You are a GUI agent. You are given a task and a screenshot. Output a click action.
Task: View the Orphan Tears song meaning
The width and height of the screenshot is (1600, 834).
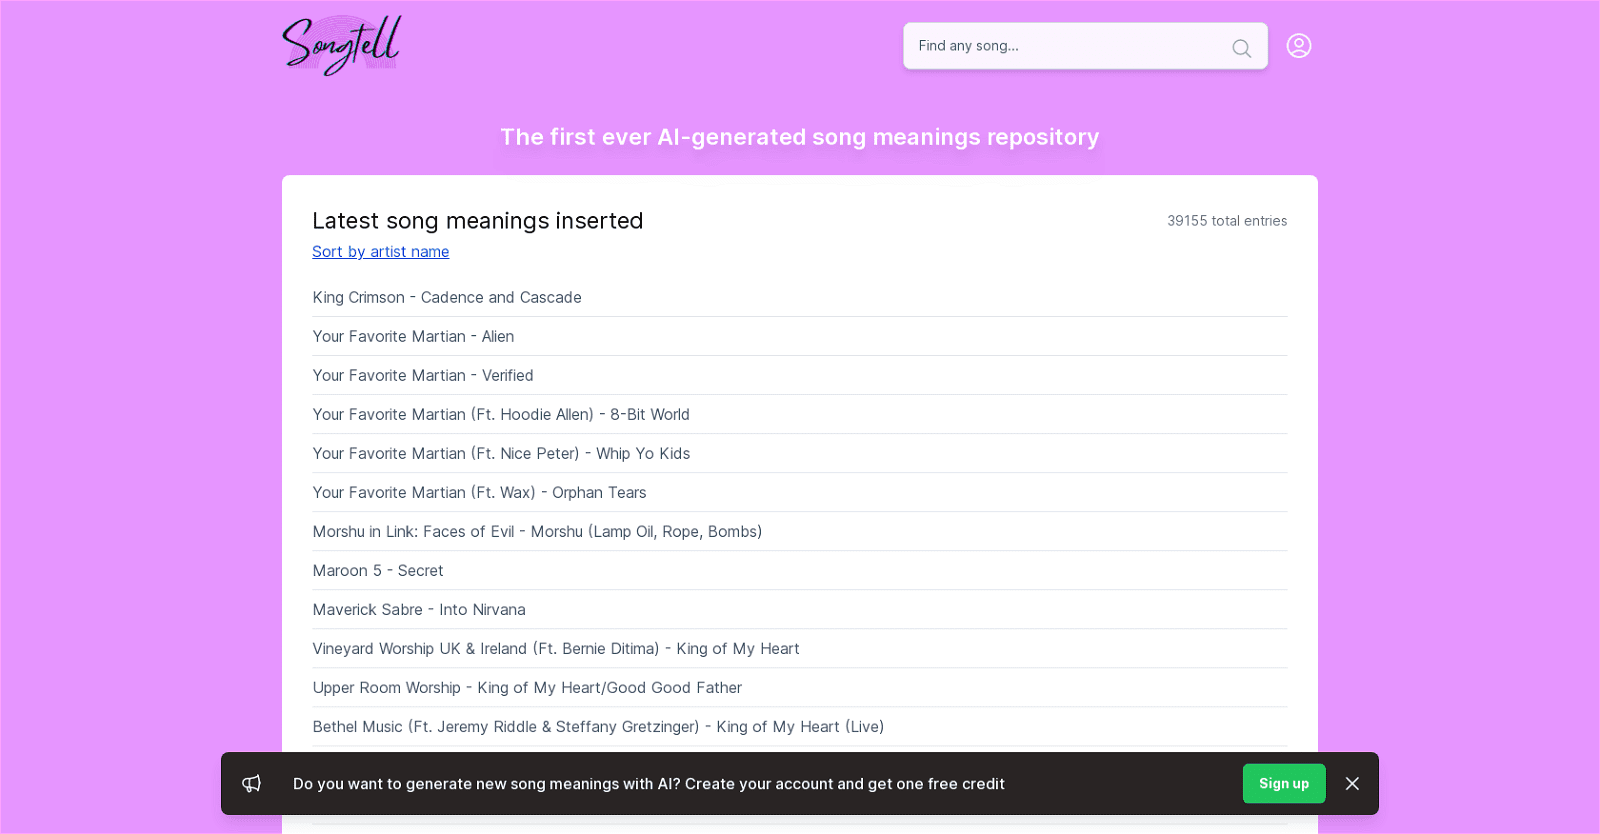pyautogui.click(x=479, y=492)
